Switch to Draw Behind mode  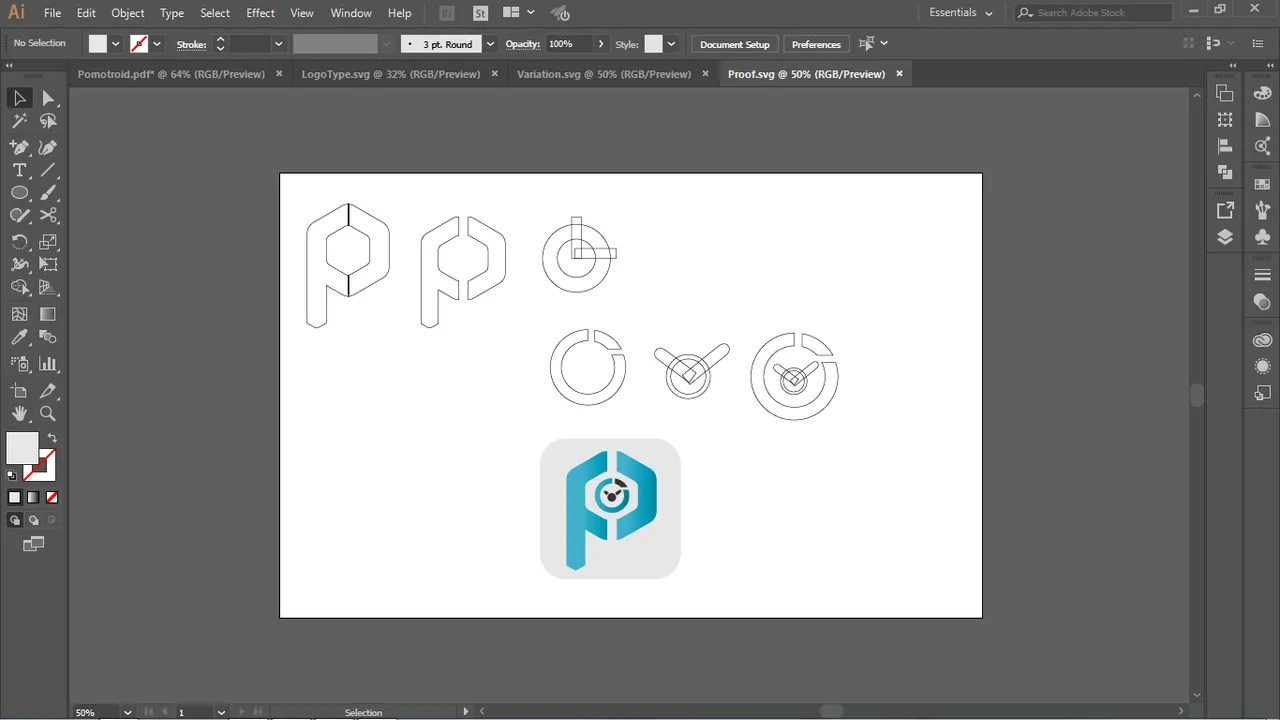[x=33, y=520]
